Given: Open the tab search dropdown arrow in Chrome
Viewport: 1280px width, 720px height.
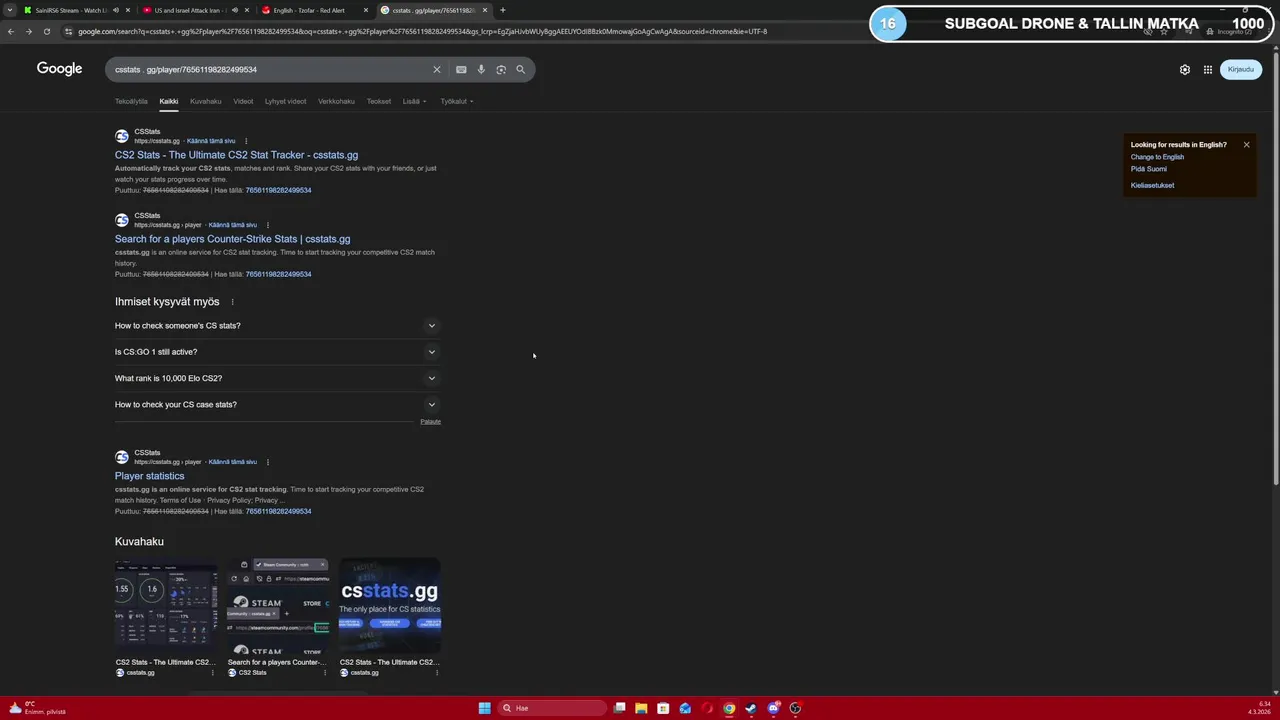Looking at the screenshot, I should tap(11, 10).
